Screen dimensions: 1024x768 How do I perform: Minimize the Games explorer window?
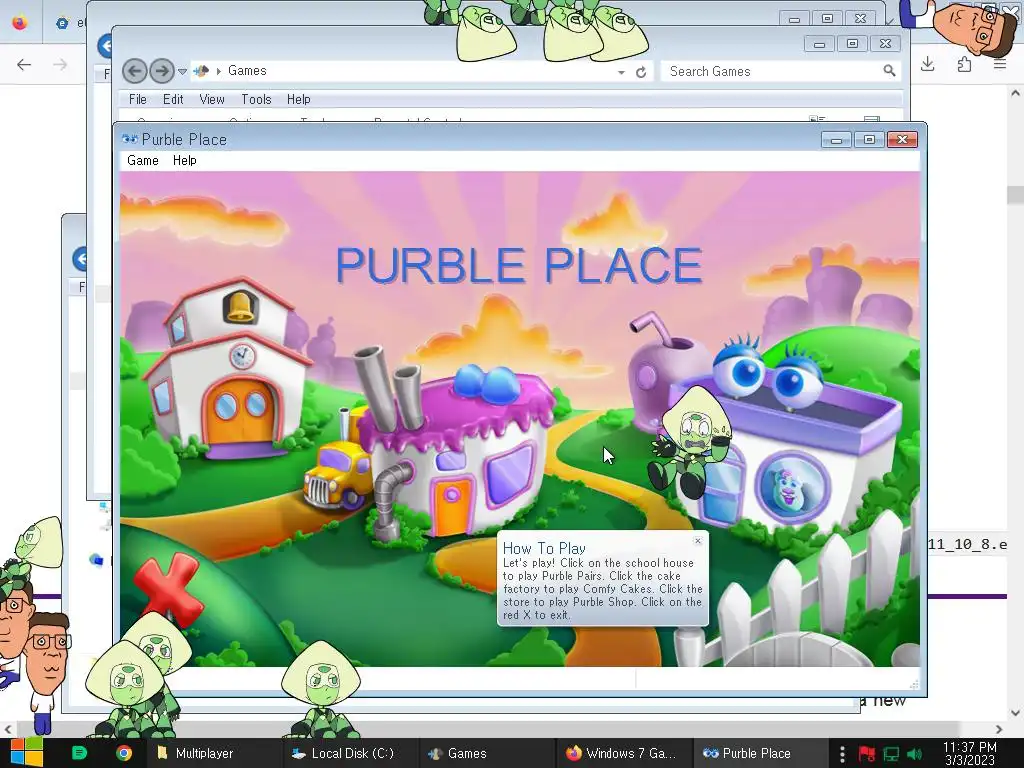820,44
